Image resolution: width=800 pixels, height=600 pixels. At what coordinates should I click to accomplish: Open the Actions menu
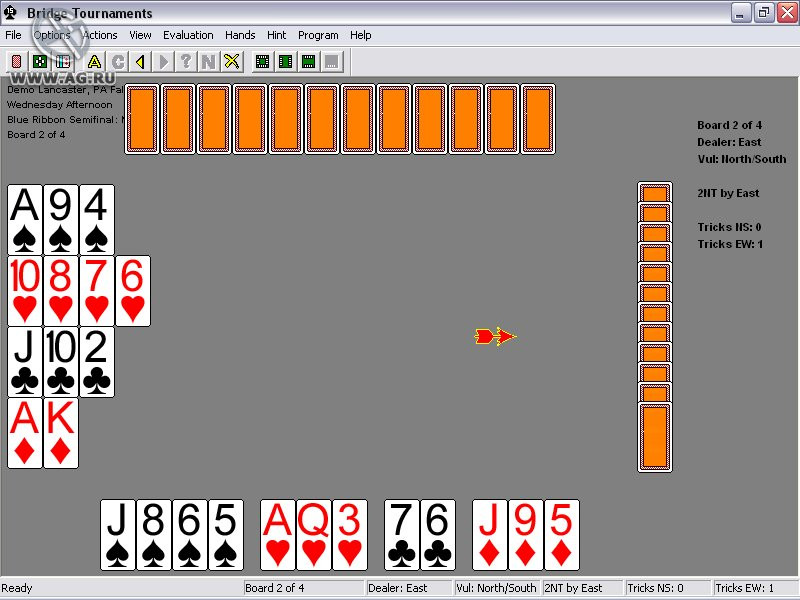pos(100,35)
